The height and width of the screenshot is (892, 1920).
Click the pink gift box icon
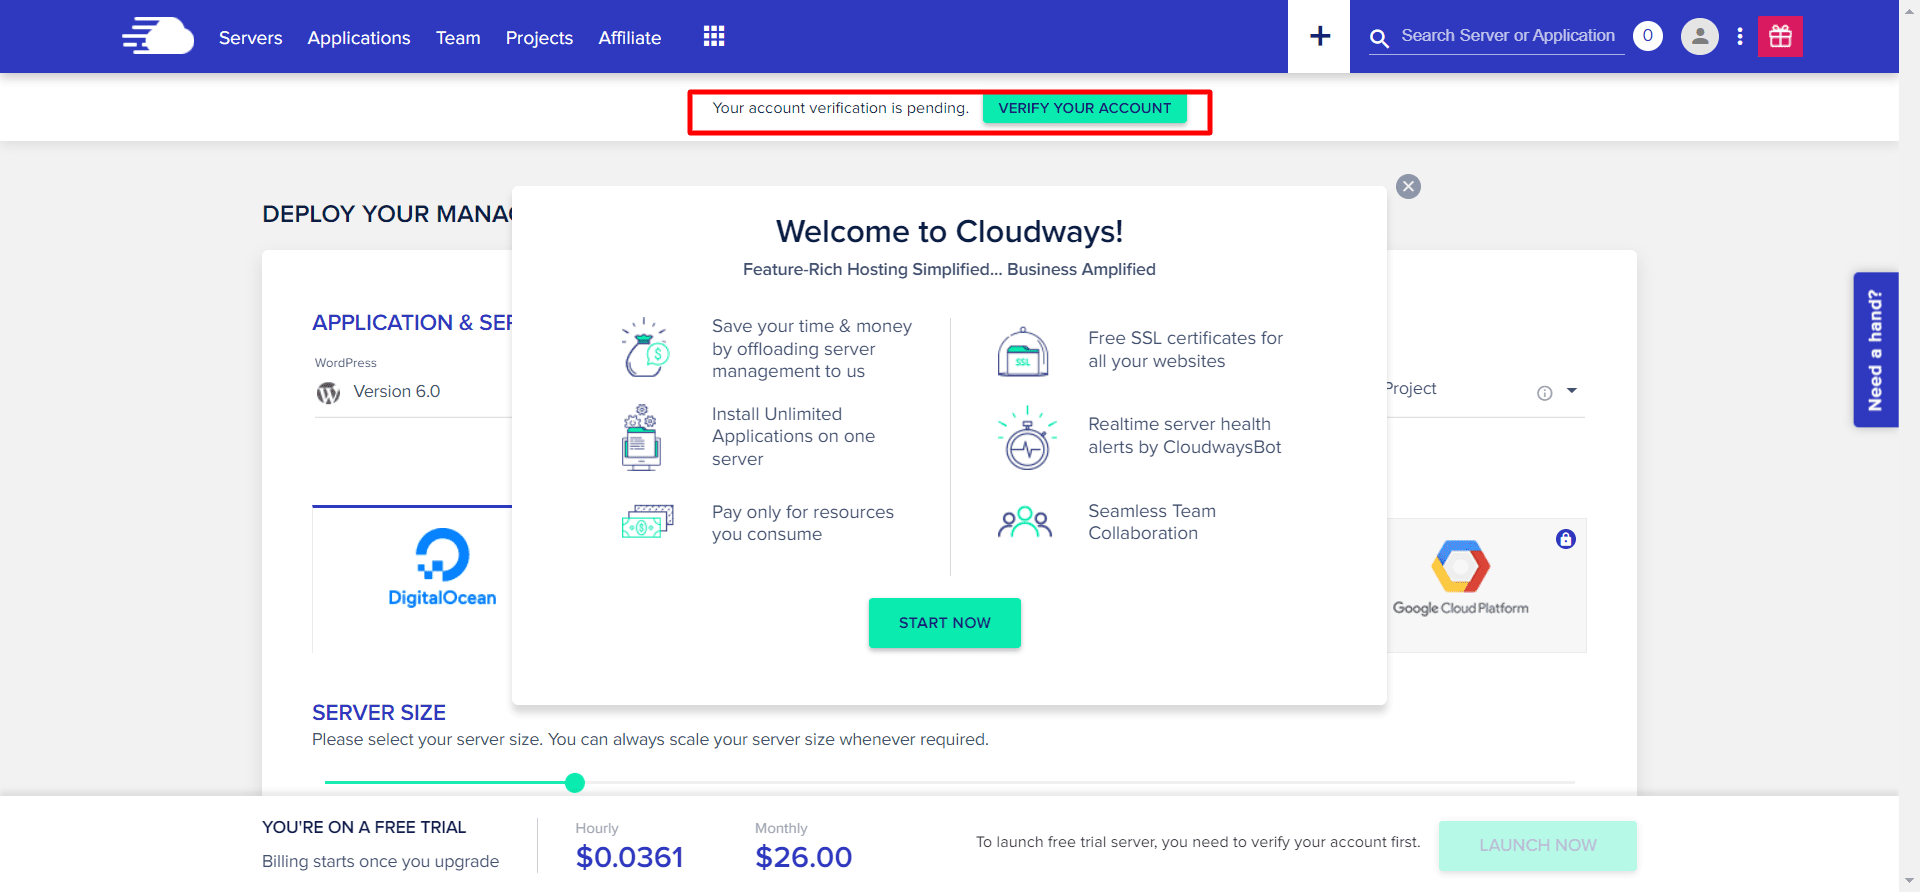(x=1780, y=37)
